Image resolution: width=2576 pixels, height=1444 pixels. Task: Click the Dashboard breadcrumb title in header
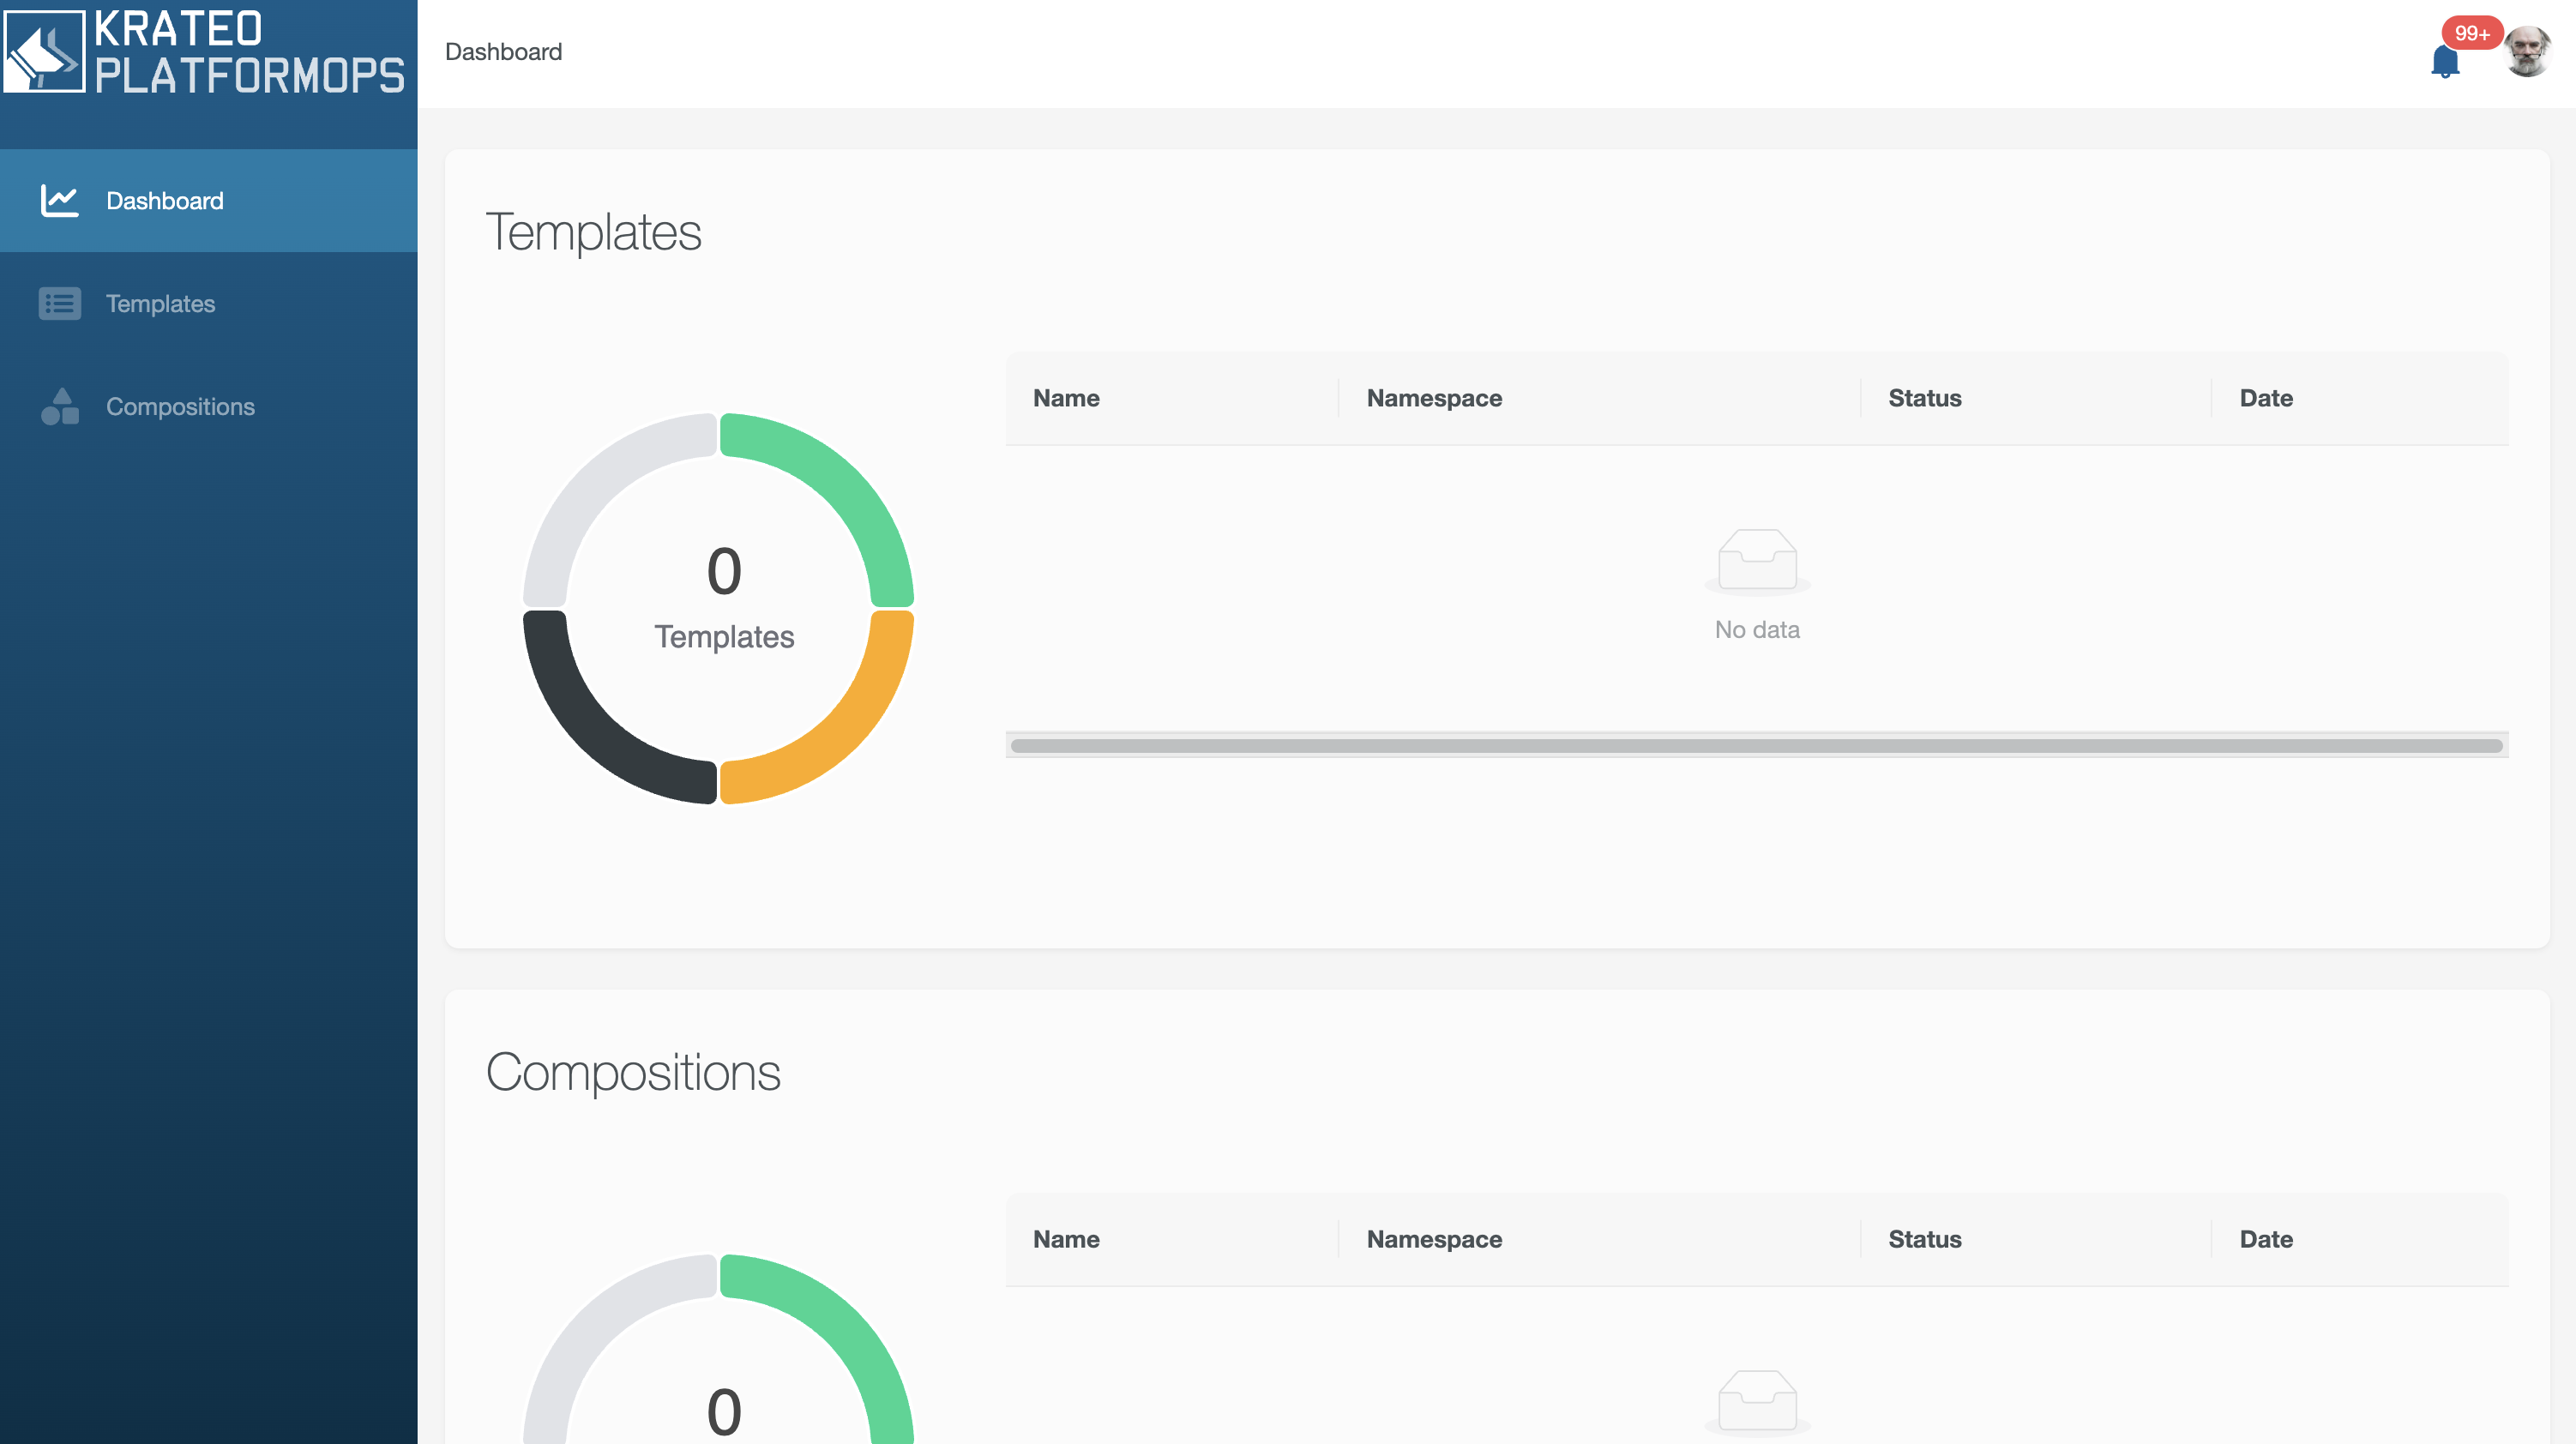pos(503,52)
